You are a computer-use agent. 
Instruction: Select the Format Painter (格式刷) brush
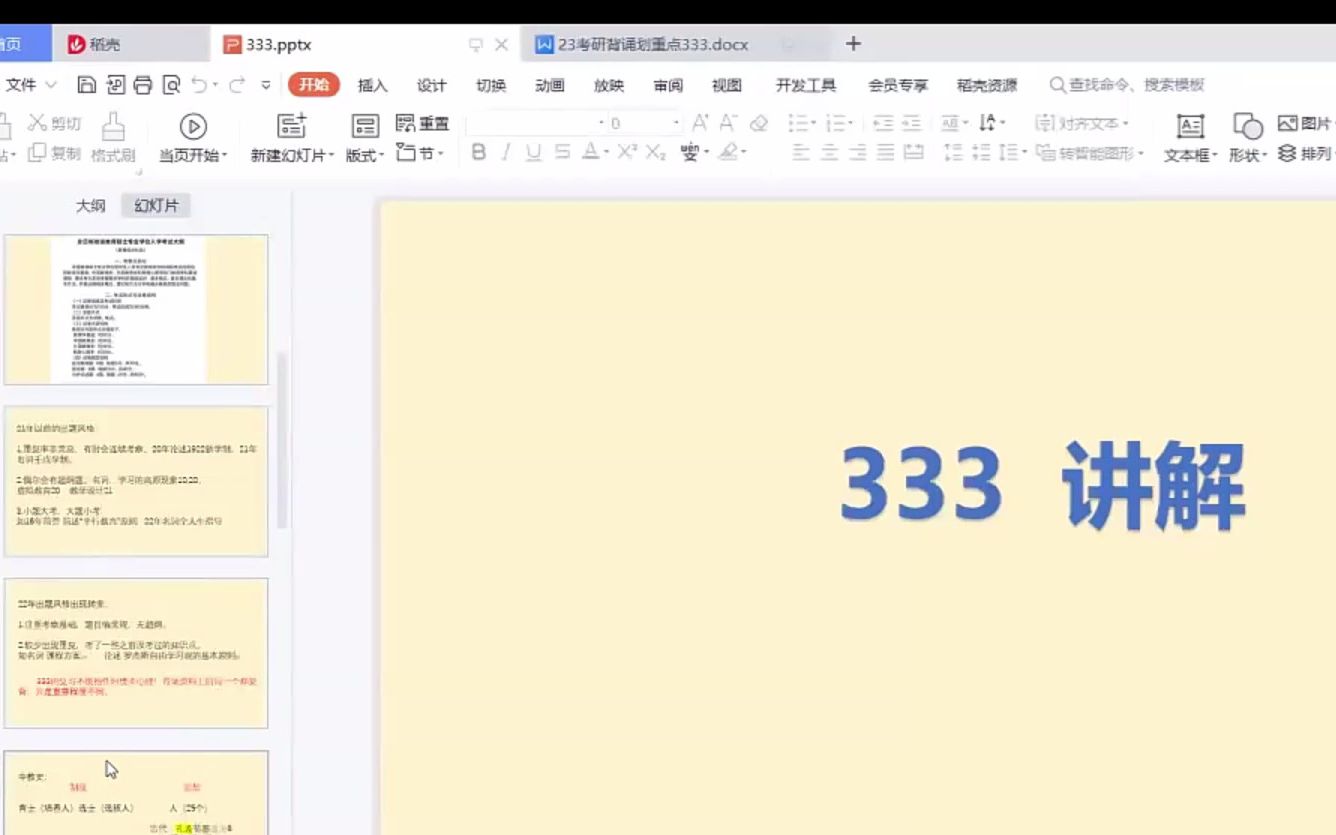point(113,127)
